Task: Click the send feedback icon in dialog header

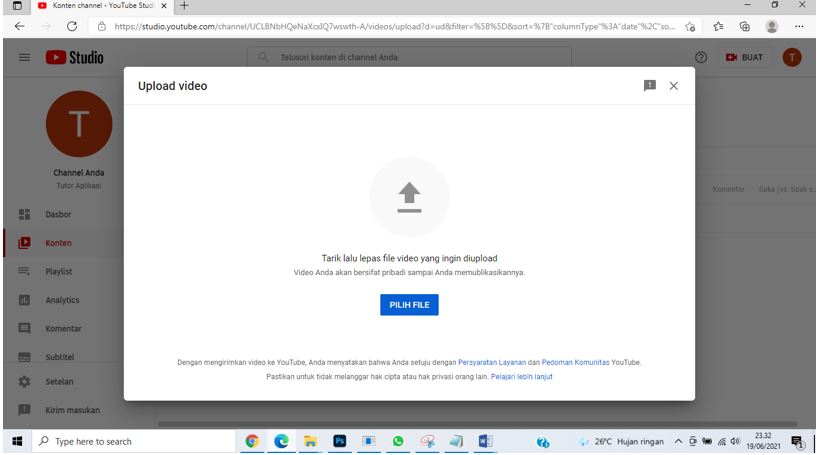Action: tap(649, 86)
